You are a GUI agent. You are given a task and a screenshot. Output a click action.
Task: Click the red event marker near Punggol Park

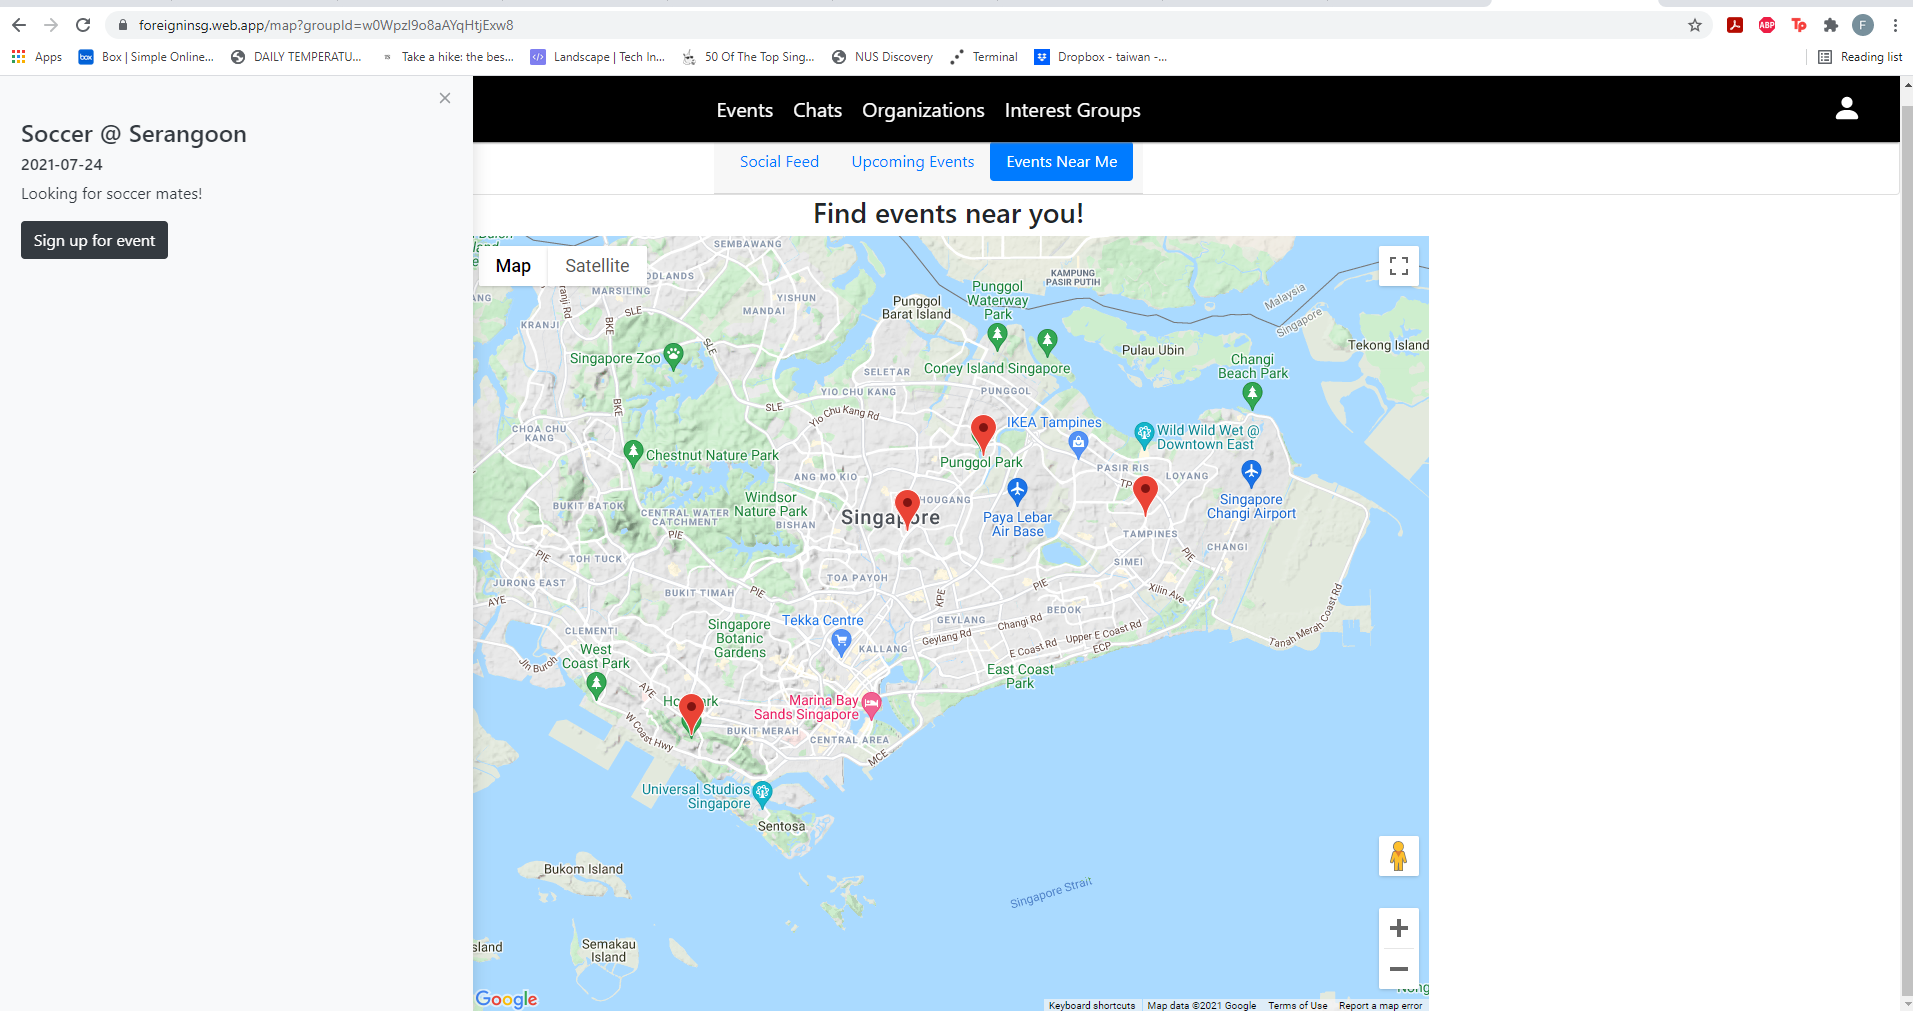pyautogui.click(x=983, y=434)
